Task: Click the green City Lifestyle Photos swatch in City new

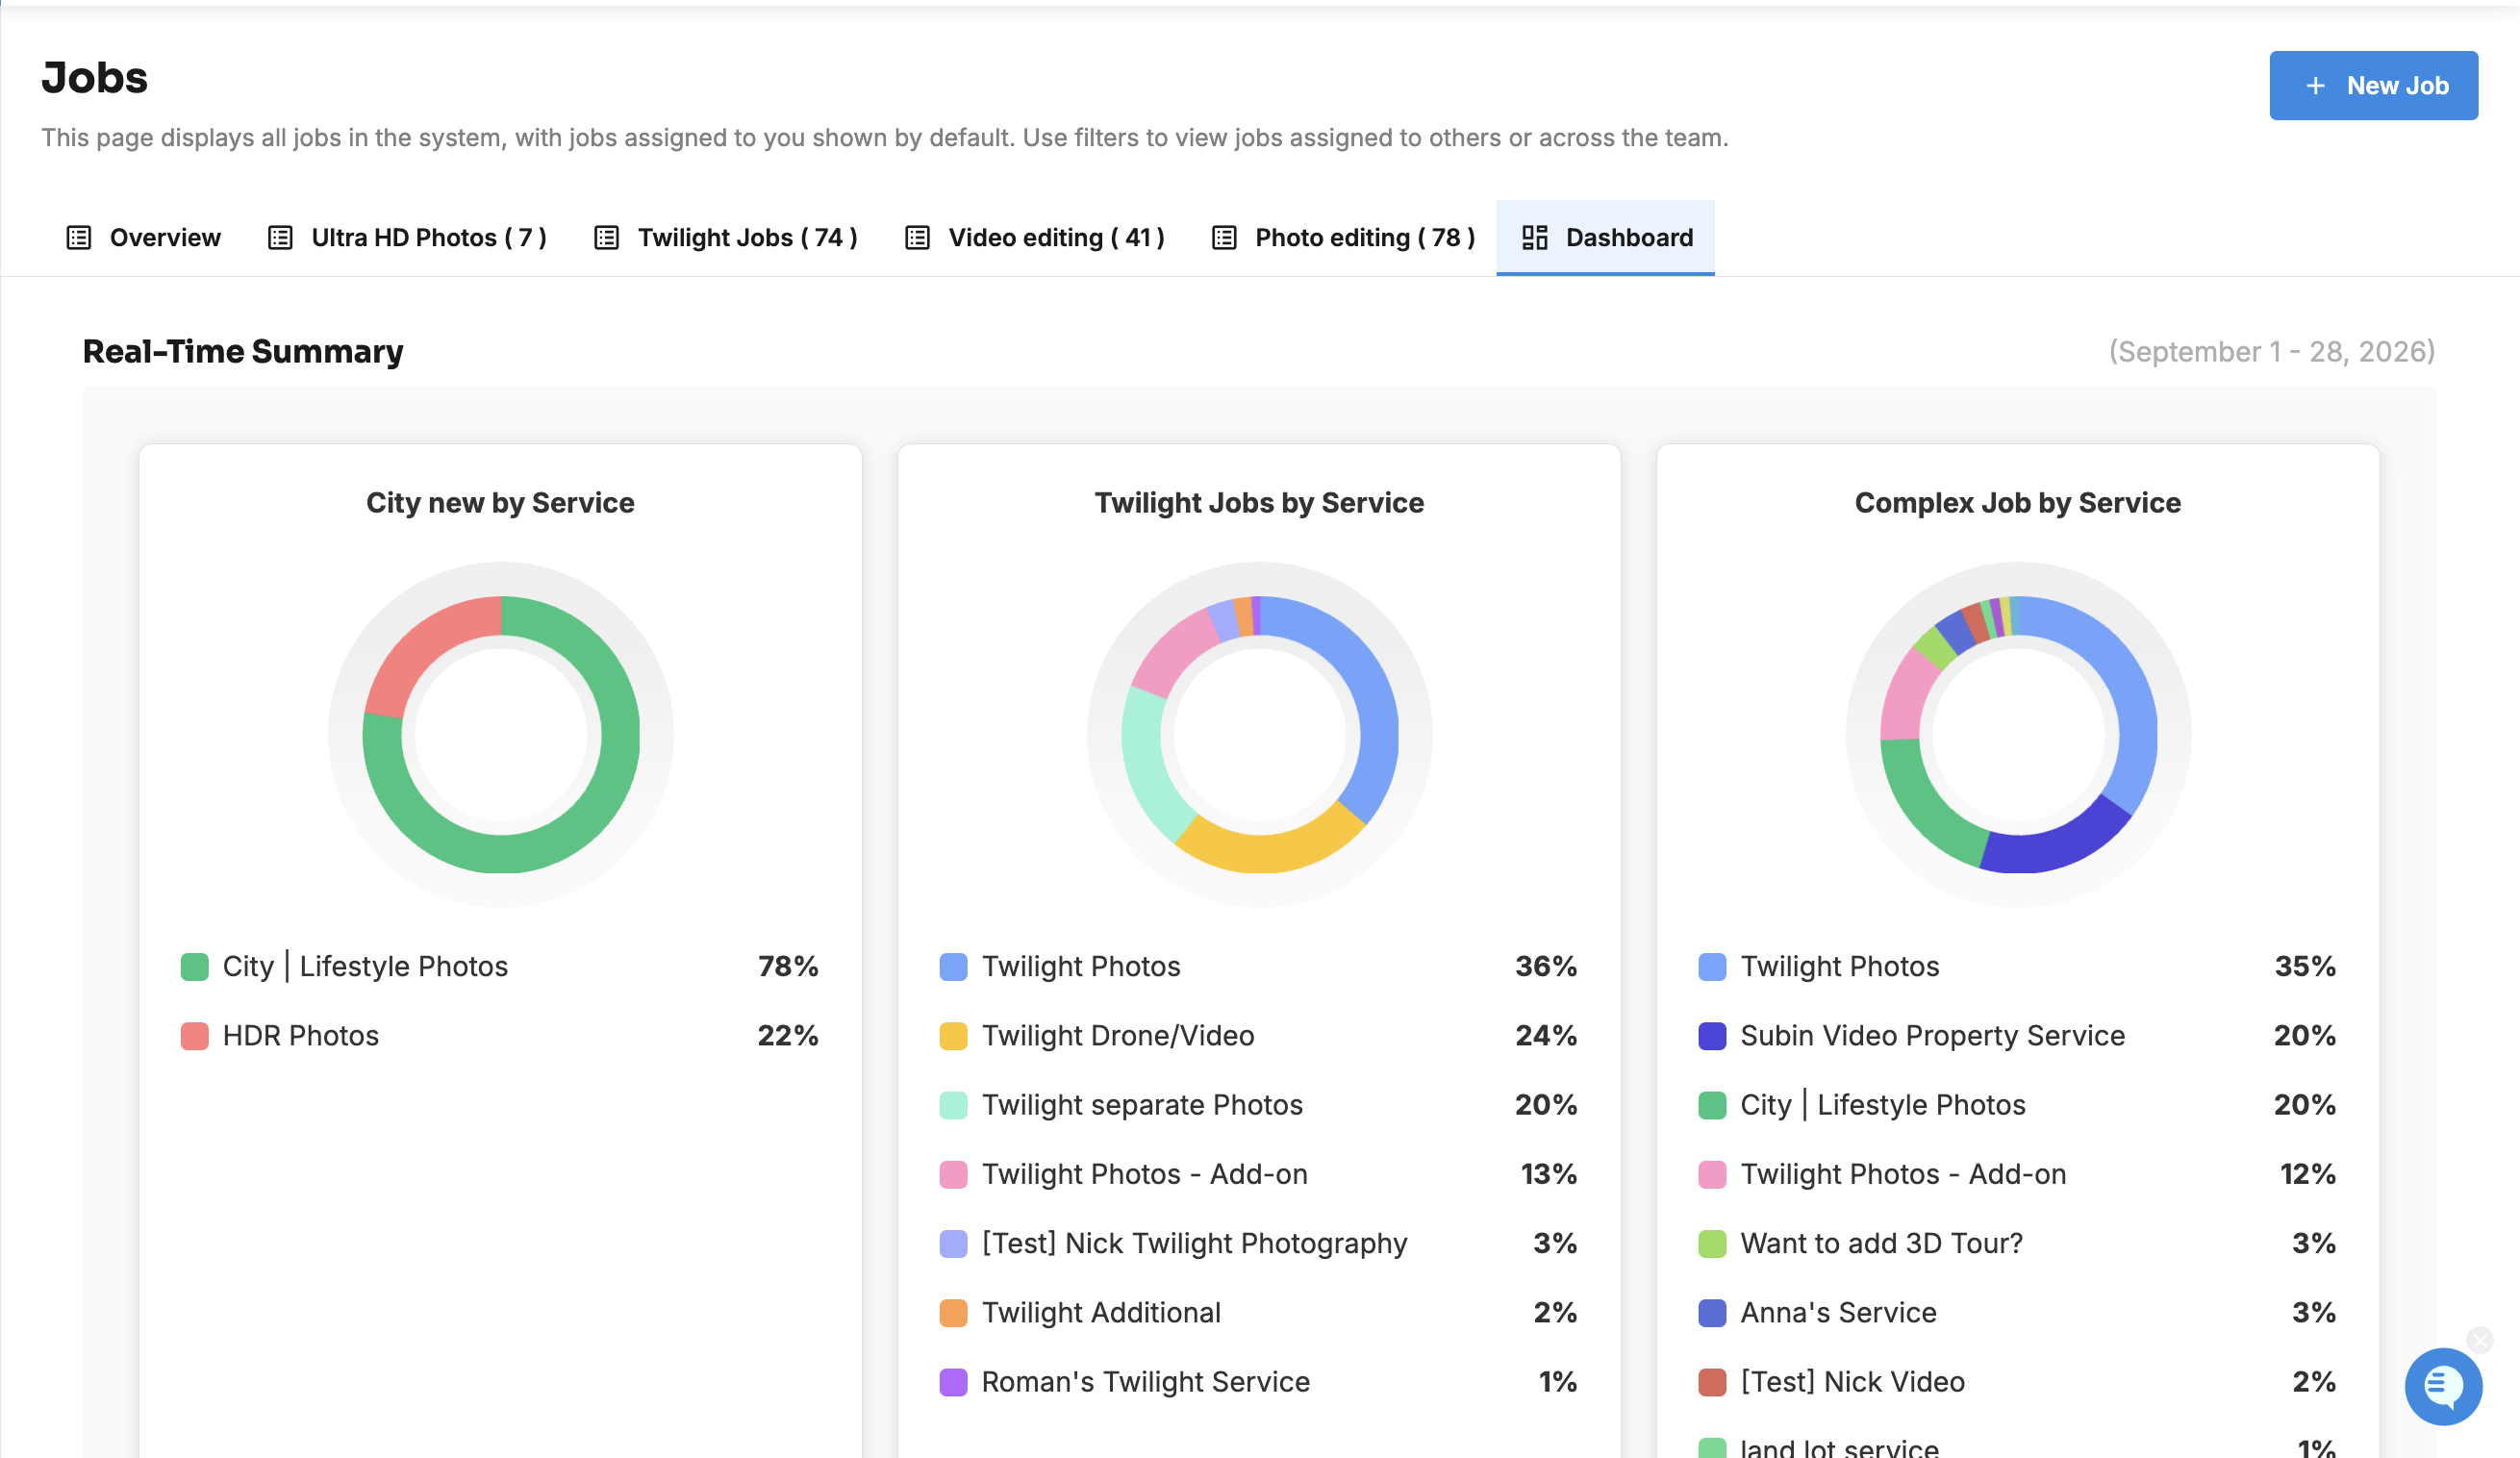Action: tap(195, 967)
